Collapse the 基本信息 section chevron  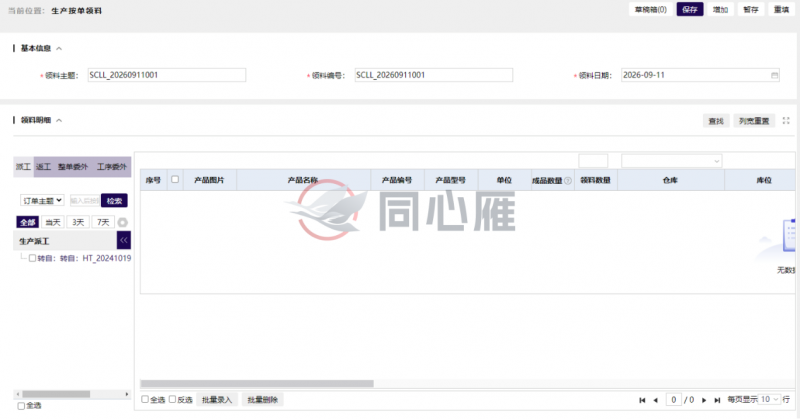tap(59, 48)
